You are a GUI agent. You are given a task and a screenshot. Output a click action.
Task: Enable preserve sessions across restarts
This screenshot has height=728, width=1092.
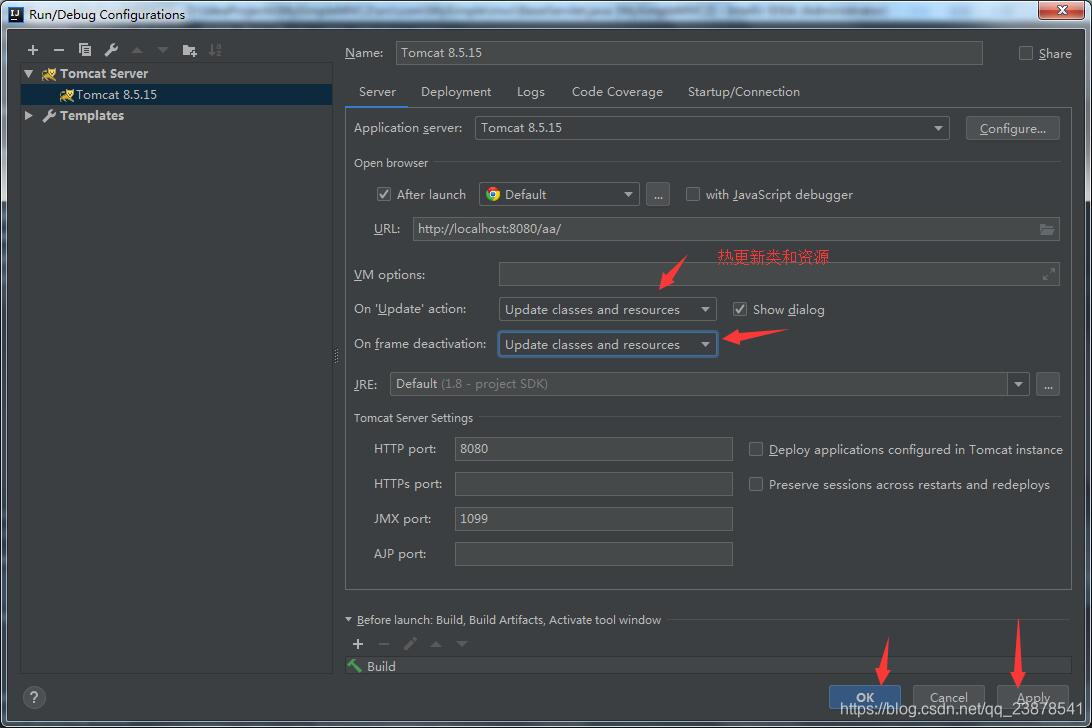tap(756, 484)
